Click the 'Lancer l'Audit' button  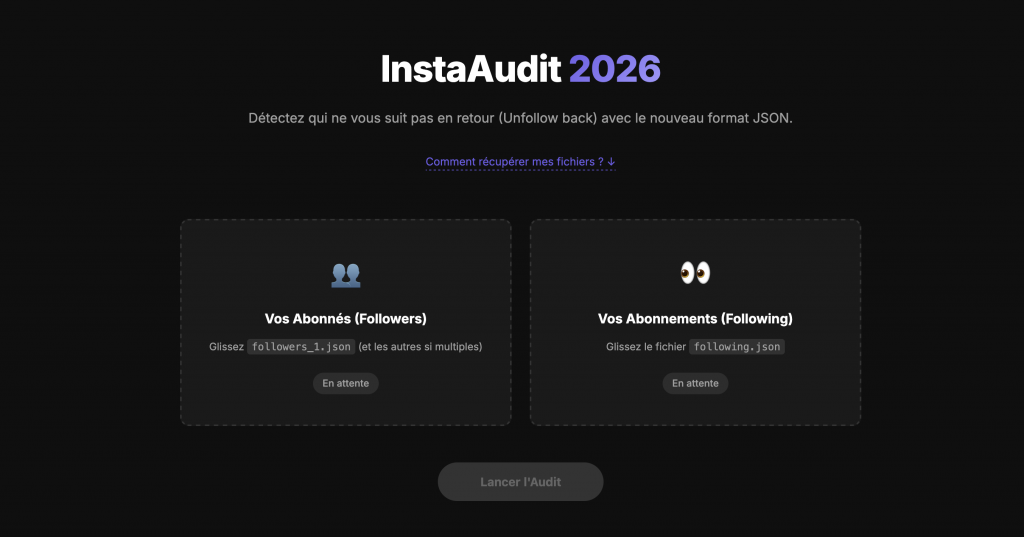coord(520,482)
